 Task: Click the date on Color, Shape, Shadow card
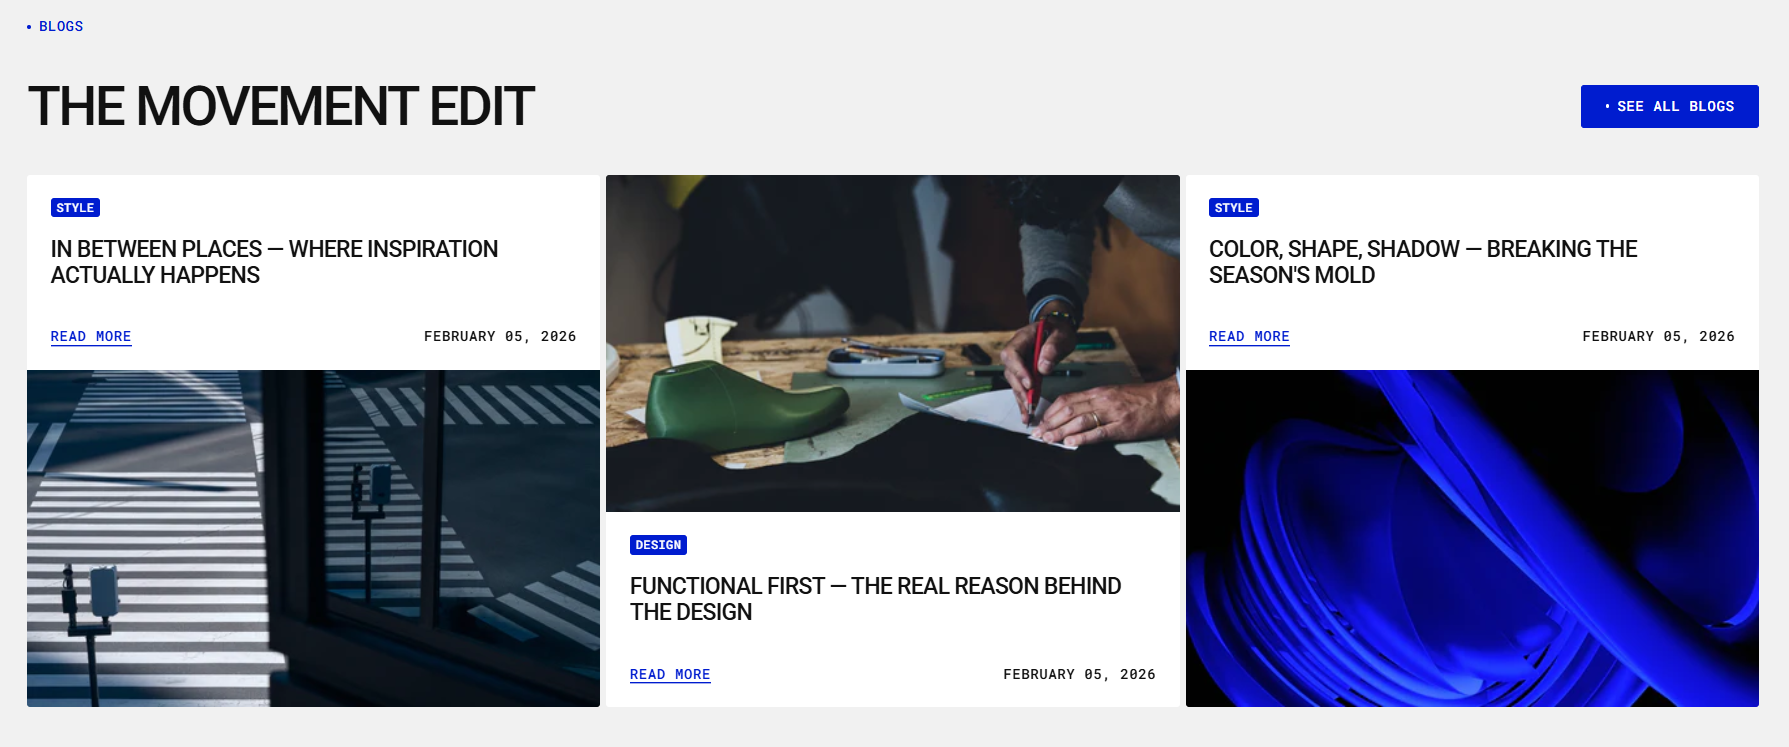tap(1658, 337)
